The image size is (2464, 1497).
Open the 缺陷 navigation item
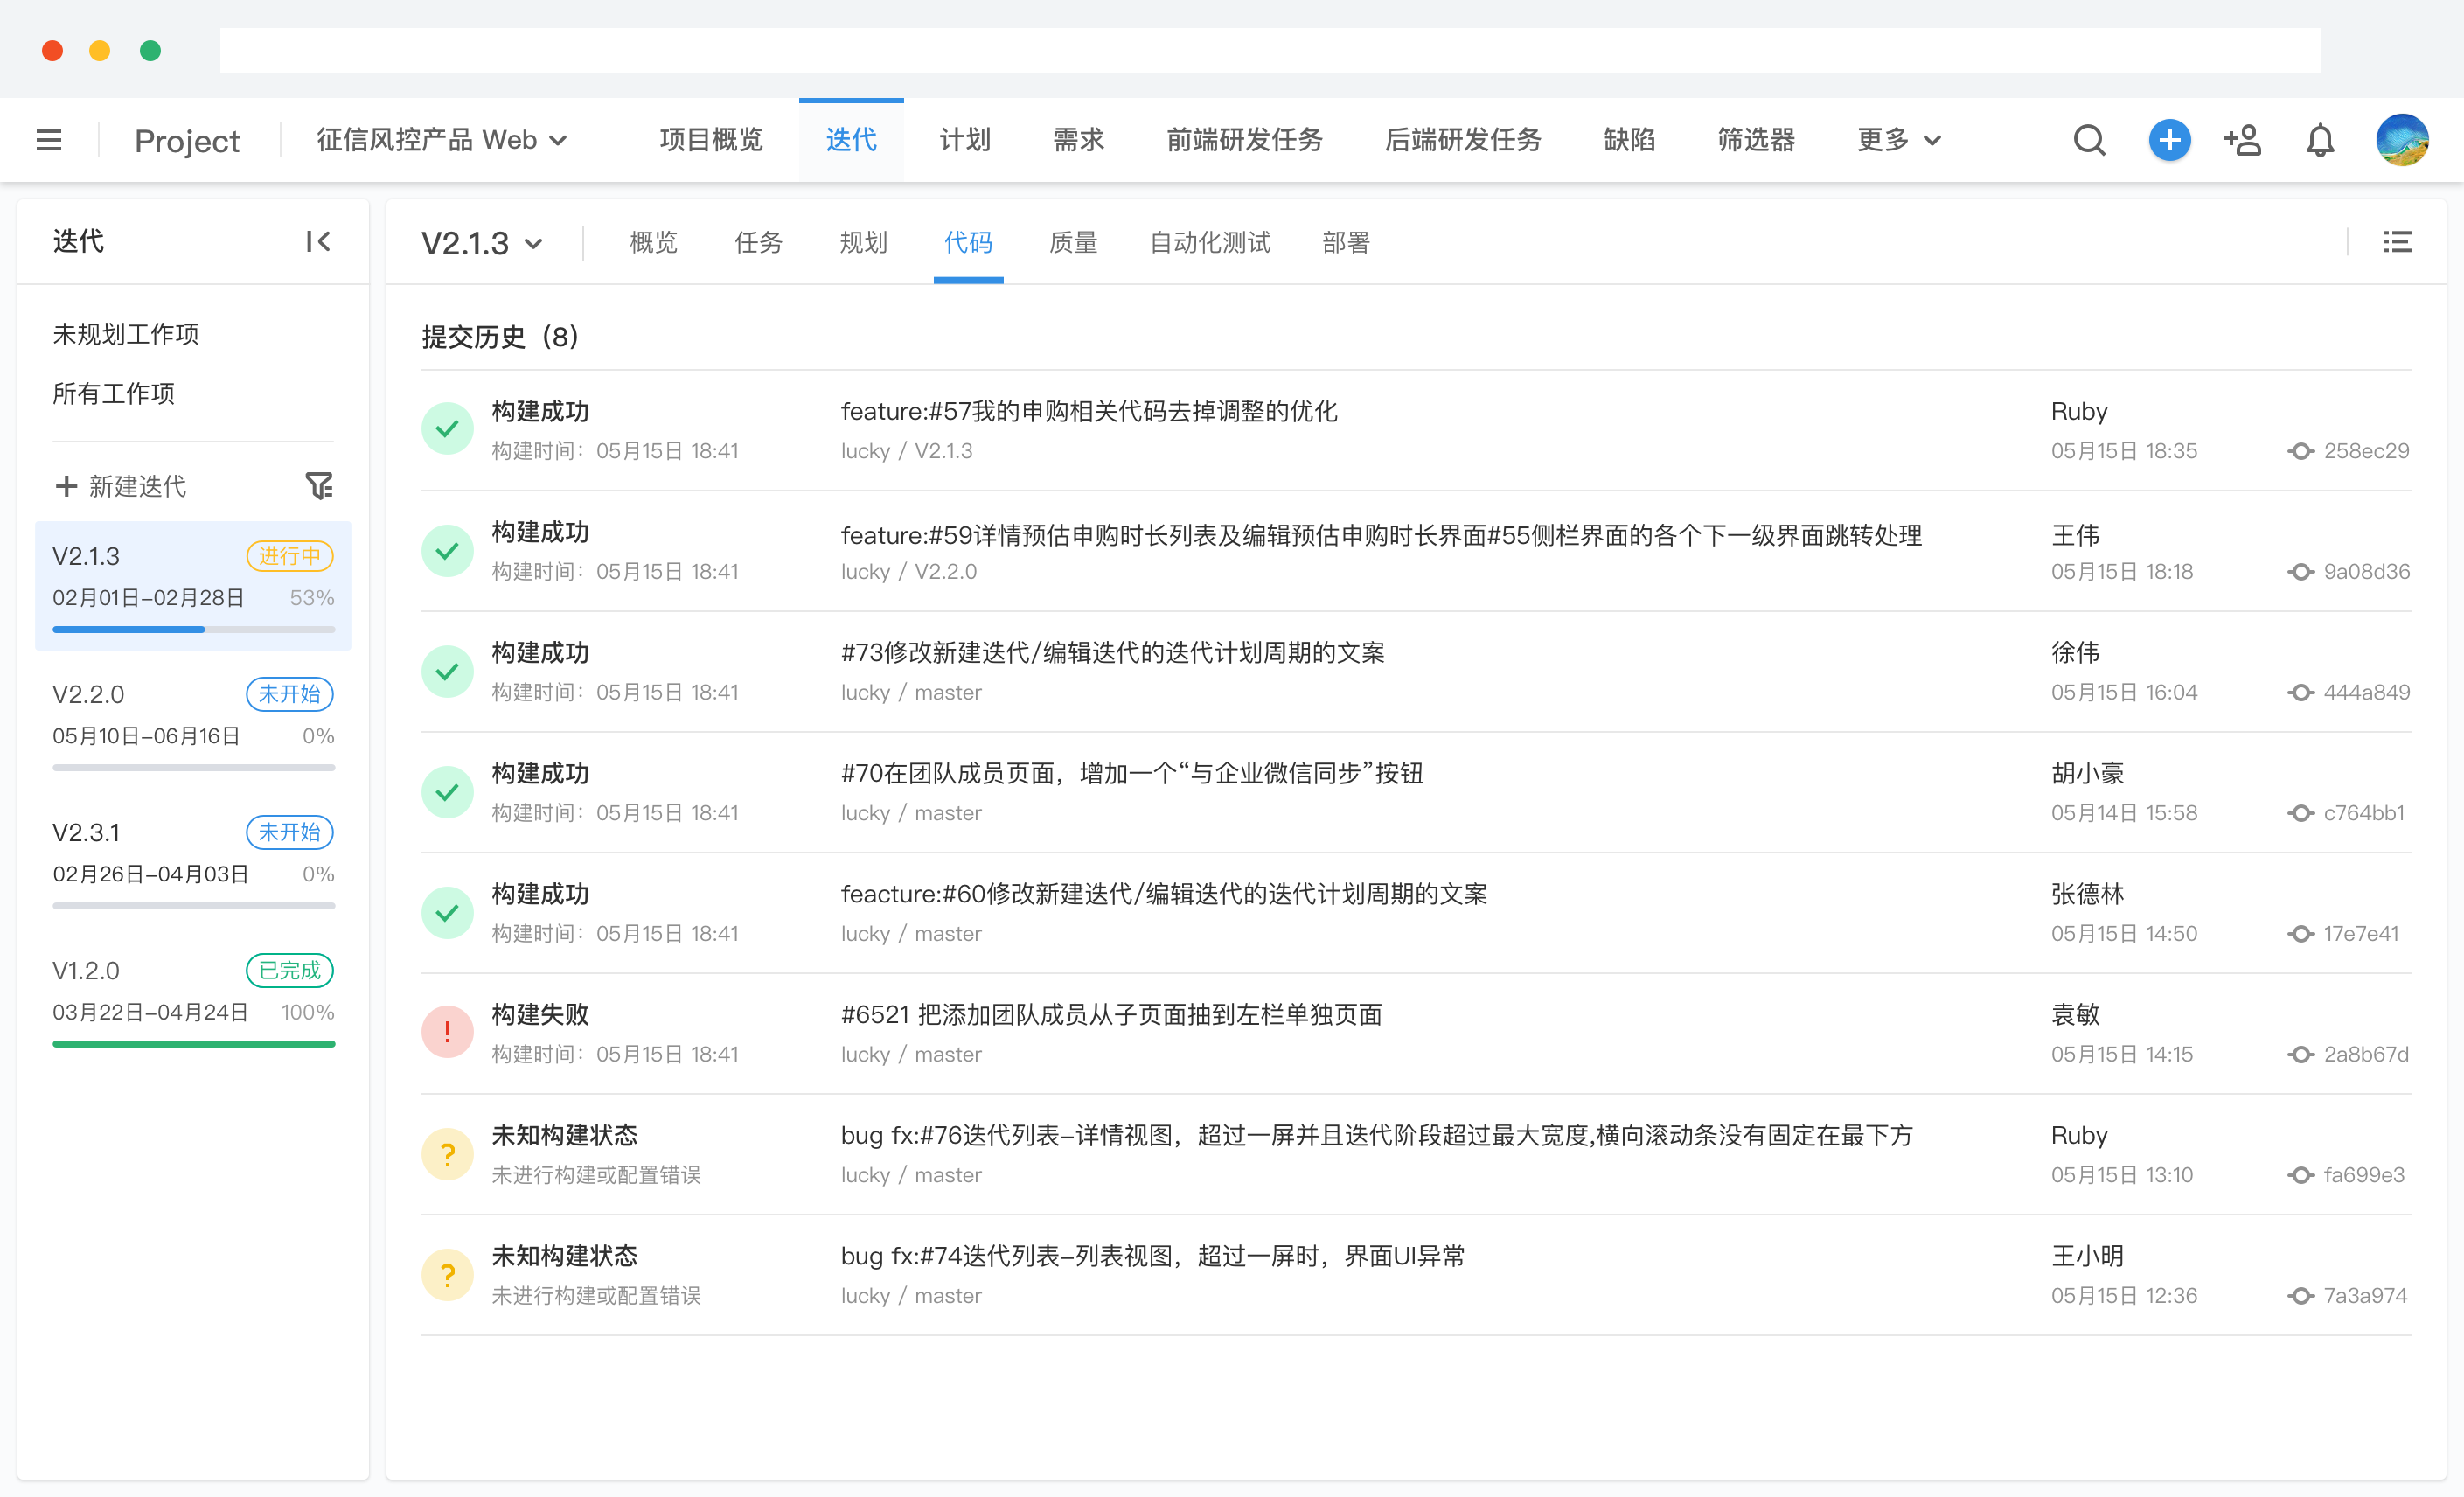tap(1628, 140)
